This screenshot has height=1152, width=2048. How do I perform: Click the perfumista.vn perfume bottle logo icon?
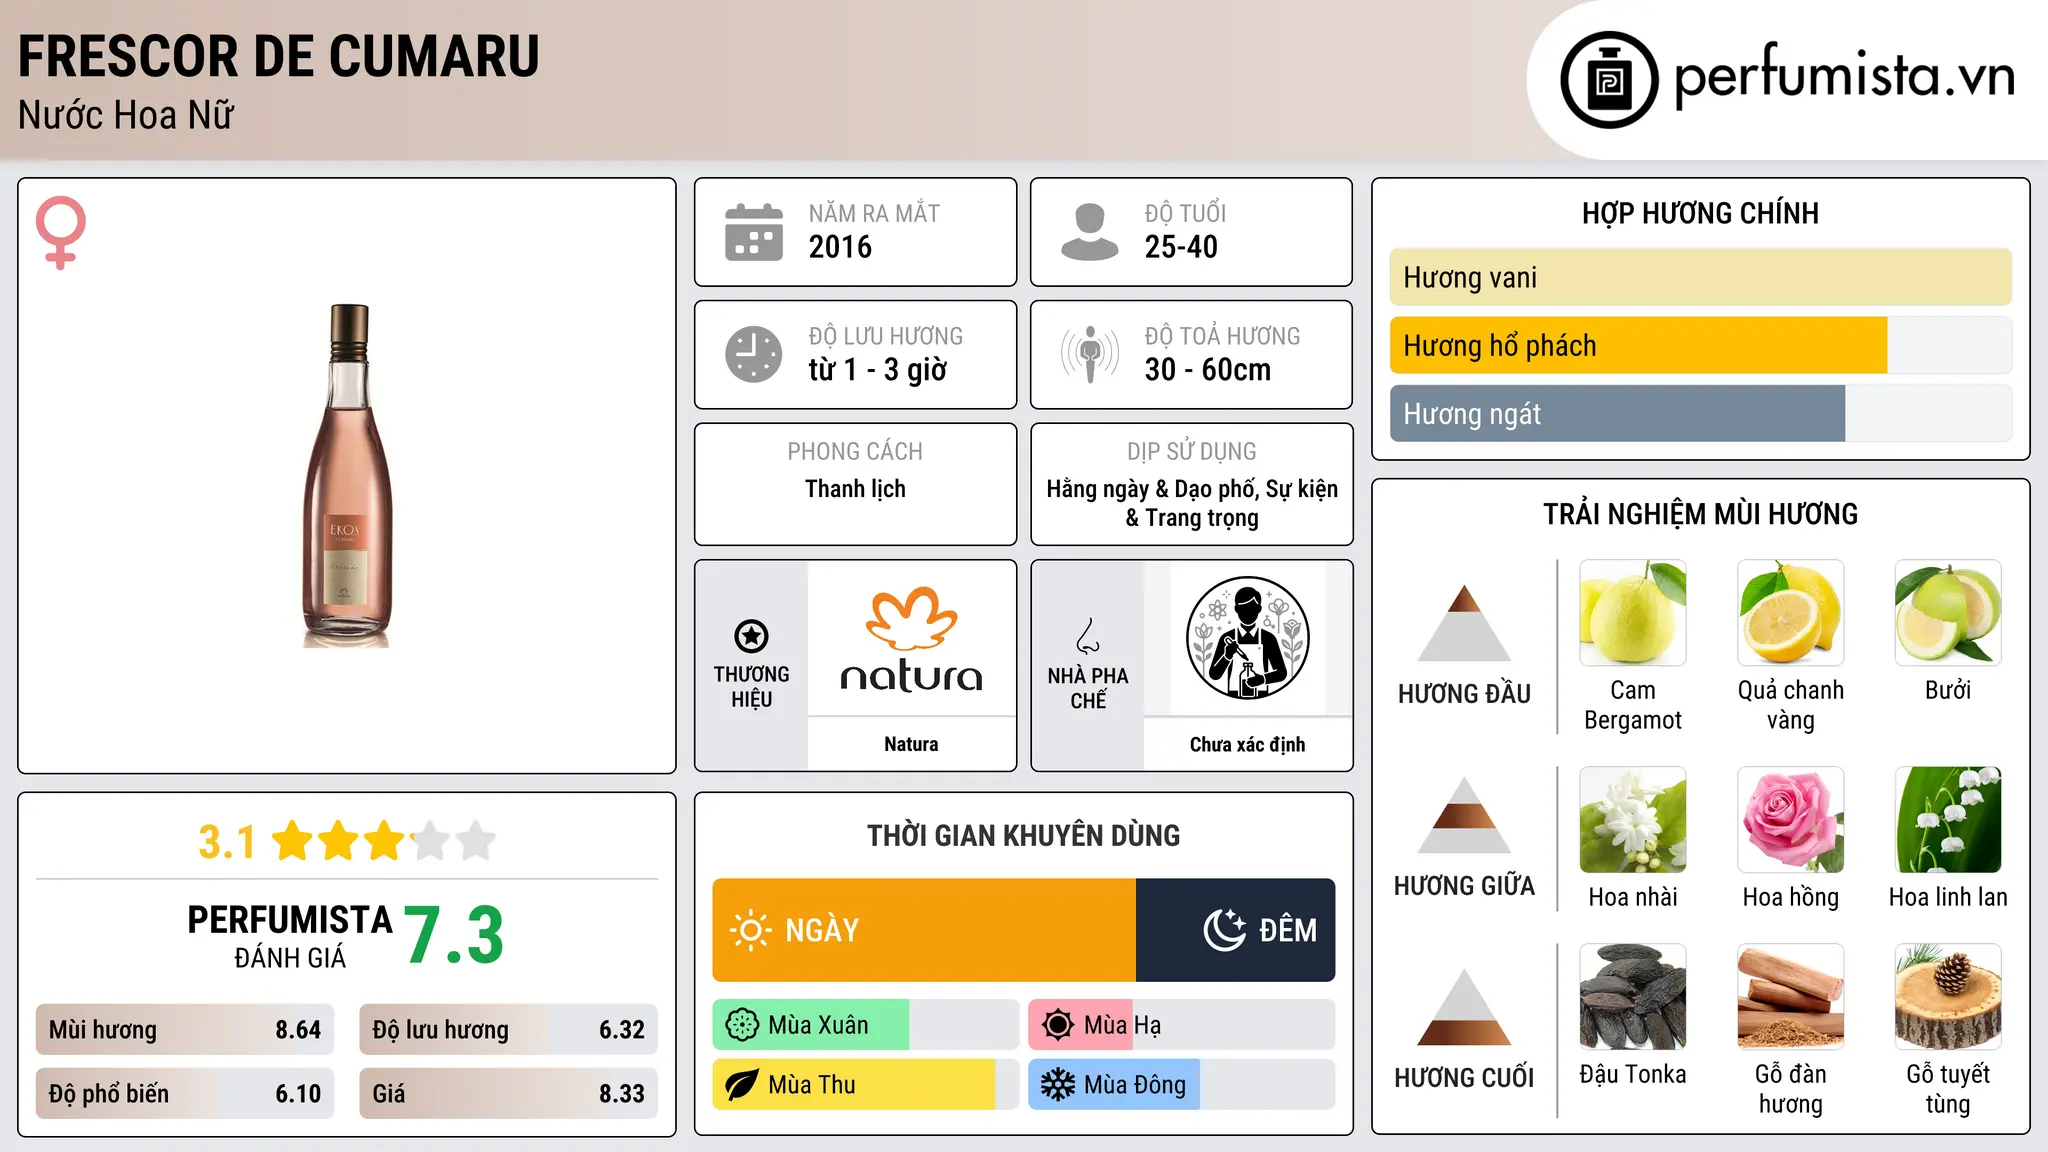(1609, 80)
